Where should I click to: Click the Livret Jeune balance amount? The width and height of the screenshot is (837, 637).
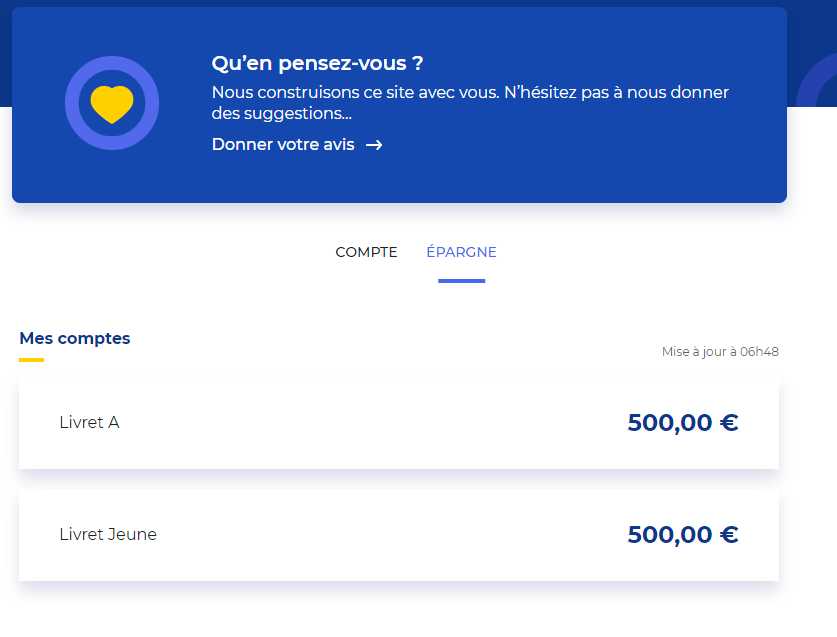tap(683, 534)
